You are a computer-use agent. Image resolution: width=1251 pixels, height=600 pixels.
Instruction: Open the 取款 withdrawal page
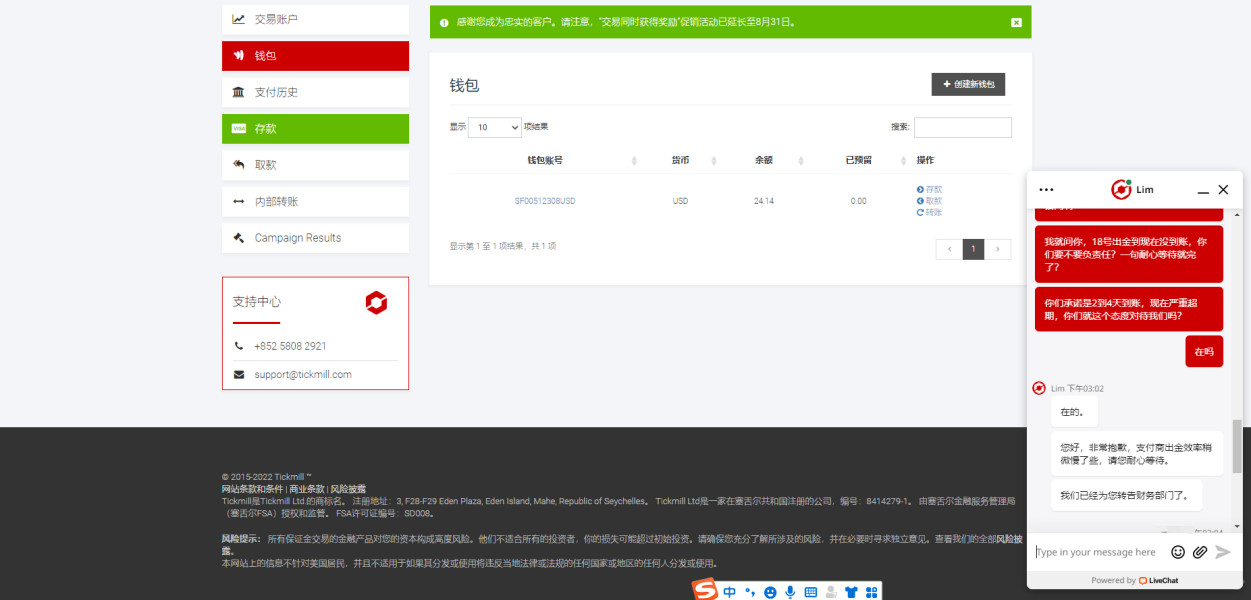(x=315, y=165)
